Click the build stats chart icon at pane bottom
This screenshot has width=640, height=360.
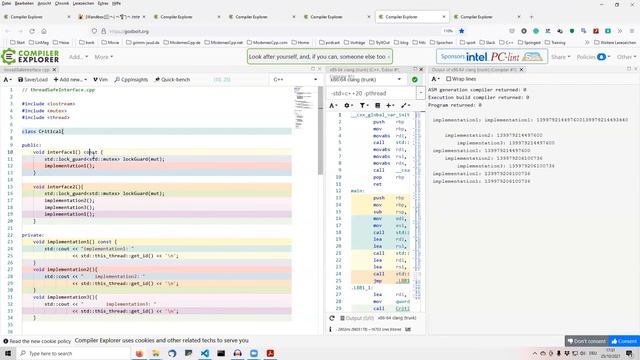408,329
